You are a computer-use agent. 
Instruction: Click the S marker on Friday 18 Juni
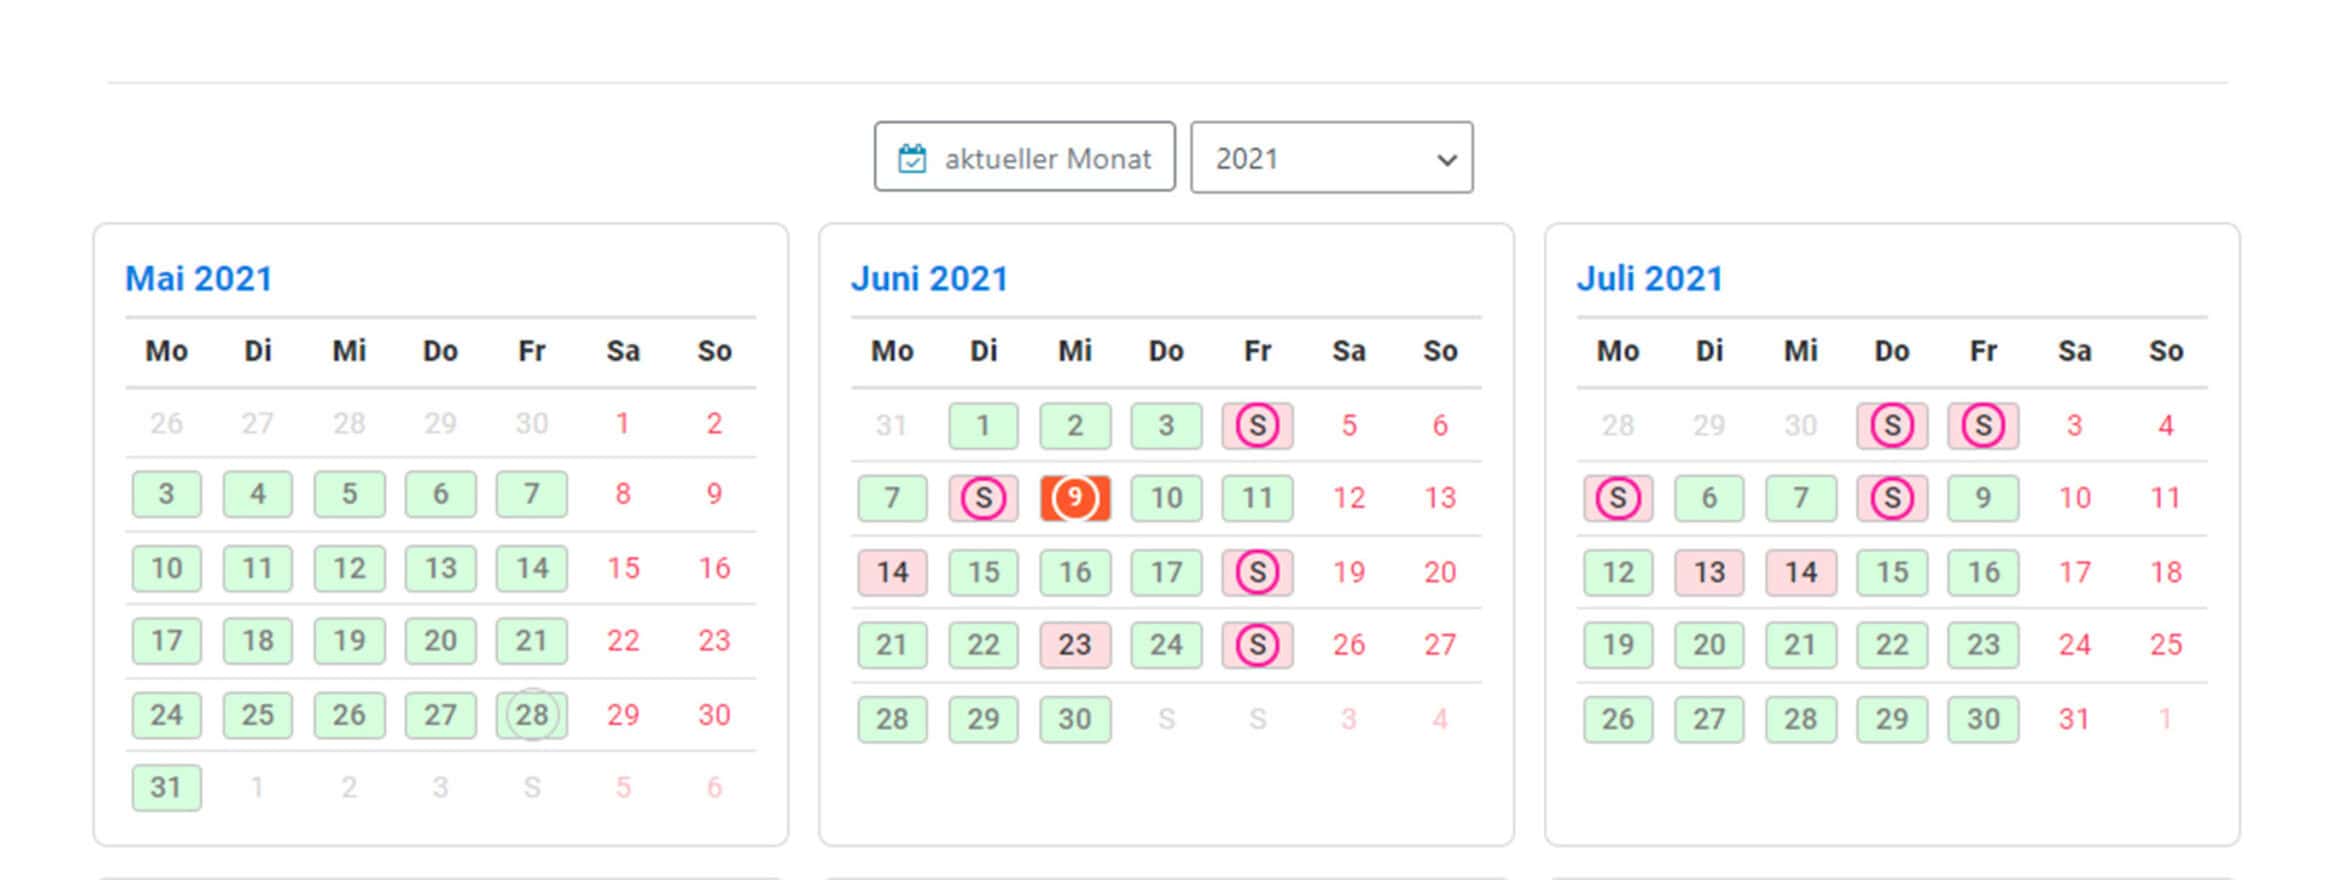[x=1257, y=572]
